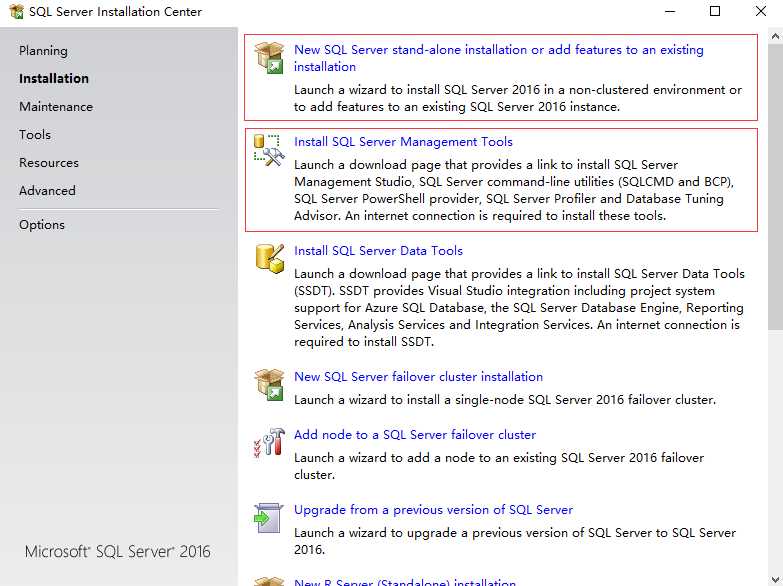This screenshot has width=783, height=586.
Task: Start New SQL Server failover cluster installation
Action: click(x=418, y=377)
